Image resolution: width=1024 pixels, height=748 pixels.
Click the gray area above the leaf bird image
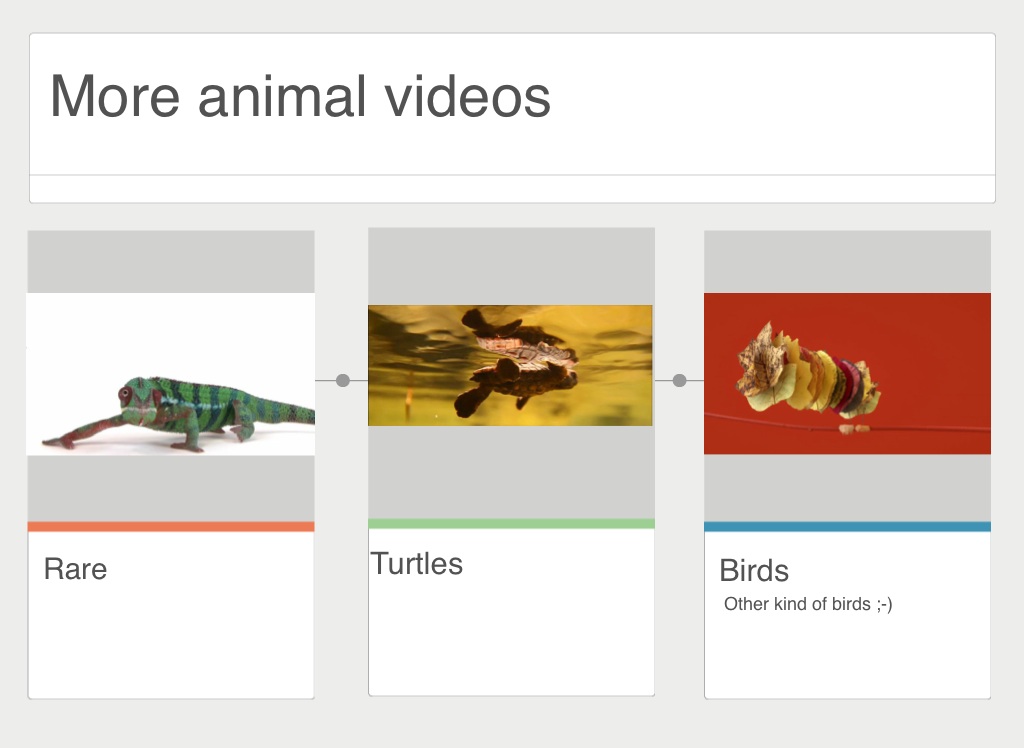pos(847,262)
